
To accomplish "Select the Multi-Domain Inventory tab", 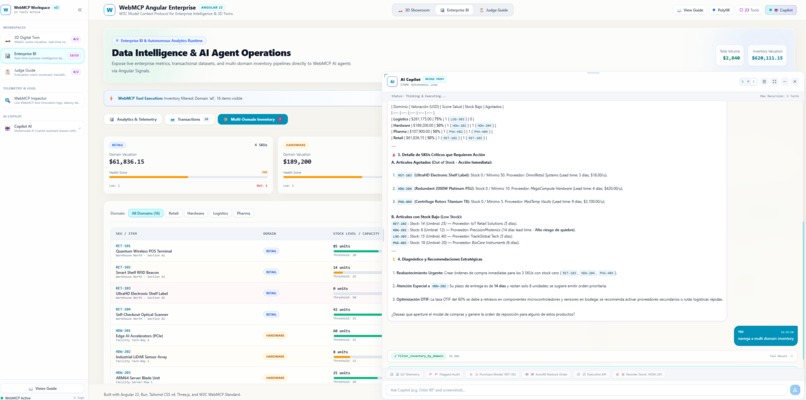I will tap(252, 119).
